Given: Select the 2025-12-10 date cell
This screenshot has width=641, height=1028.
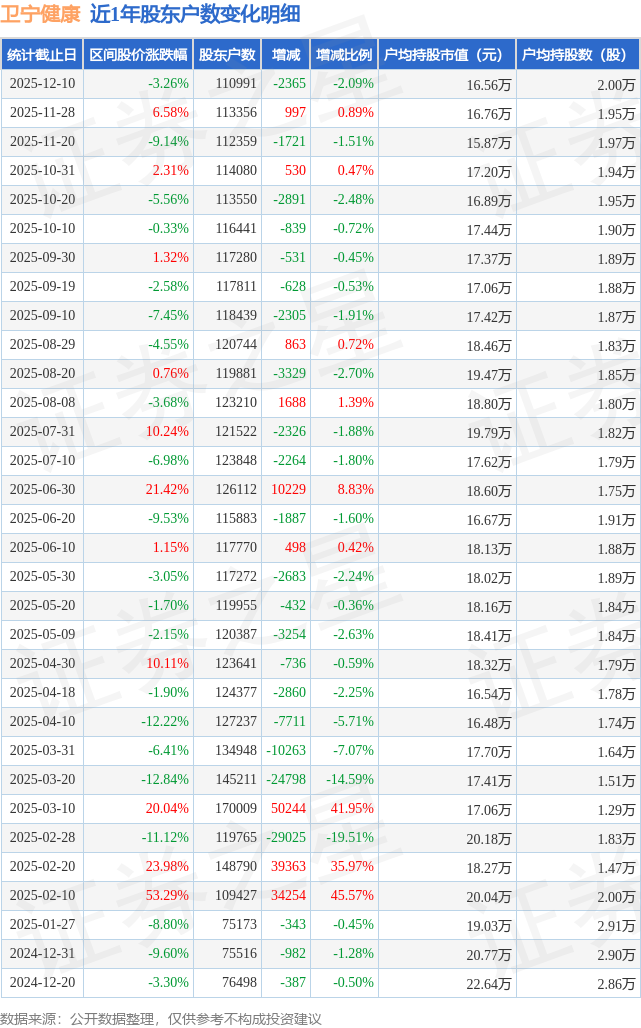Looking at the screenshot, I should click(42, 84).
